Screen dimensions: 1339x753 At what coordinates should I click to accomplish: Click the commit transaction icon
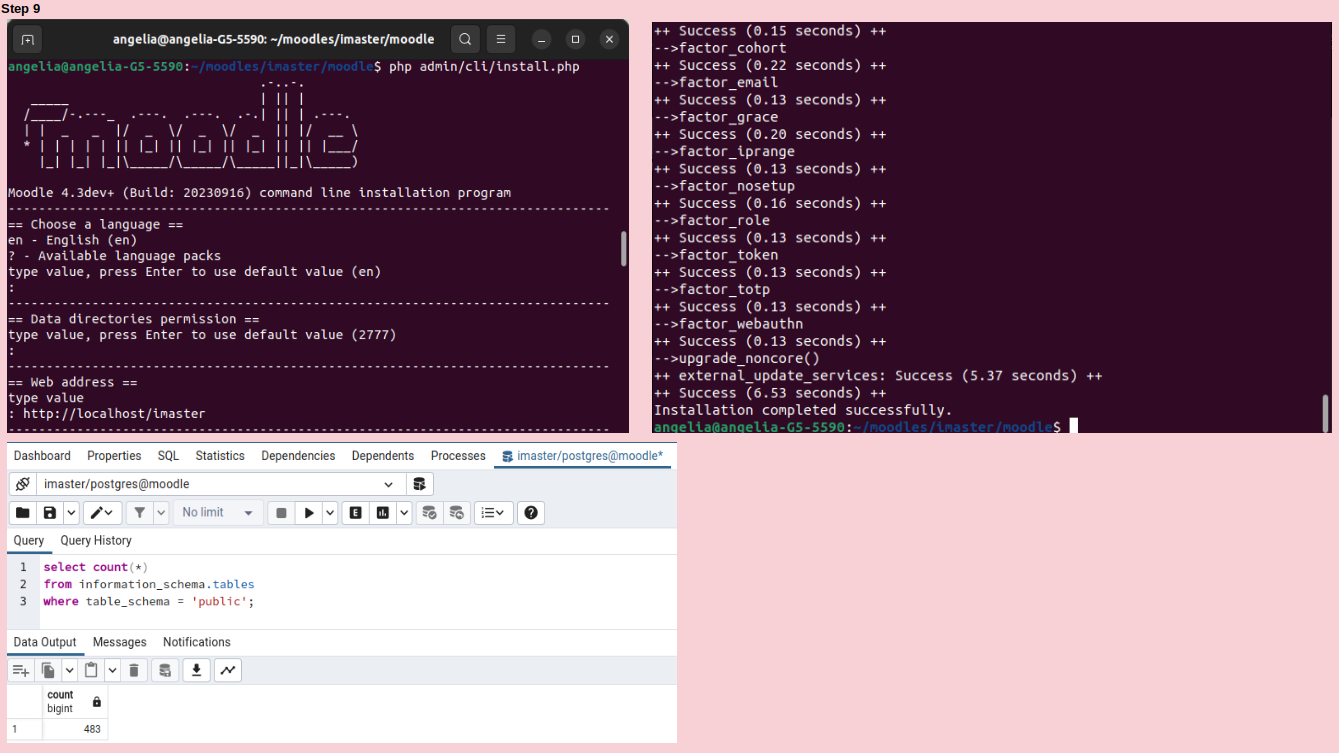[x=430, y=513]
